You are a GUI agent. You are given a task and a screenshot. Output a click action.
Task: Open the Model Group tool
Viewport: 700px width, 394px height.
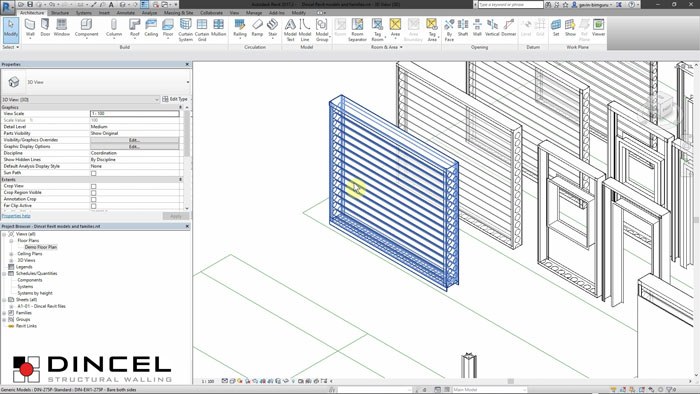tap(322, 30)
